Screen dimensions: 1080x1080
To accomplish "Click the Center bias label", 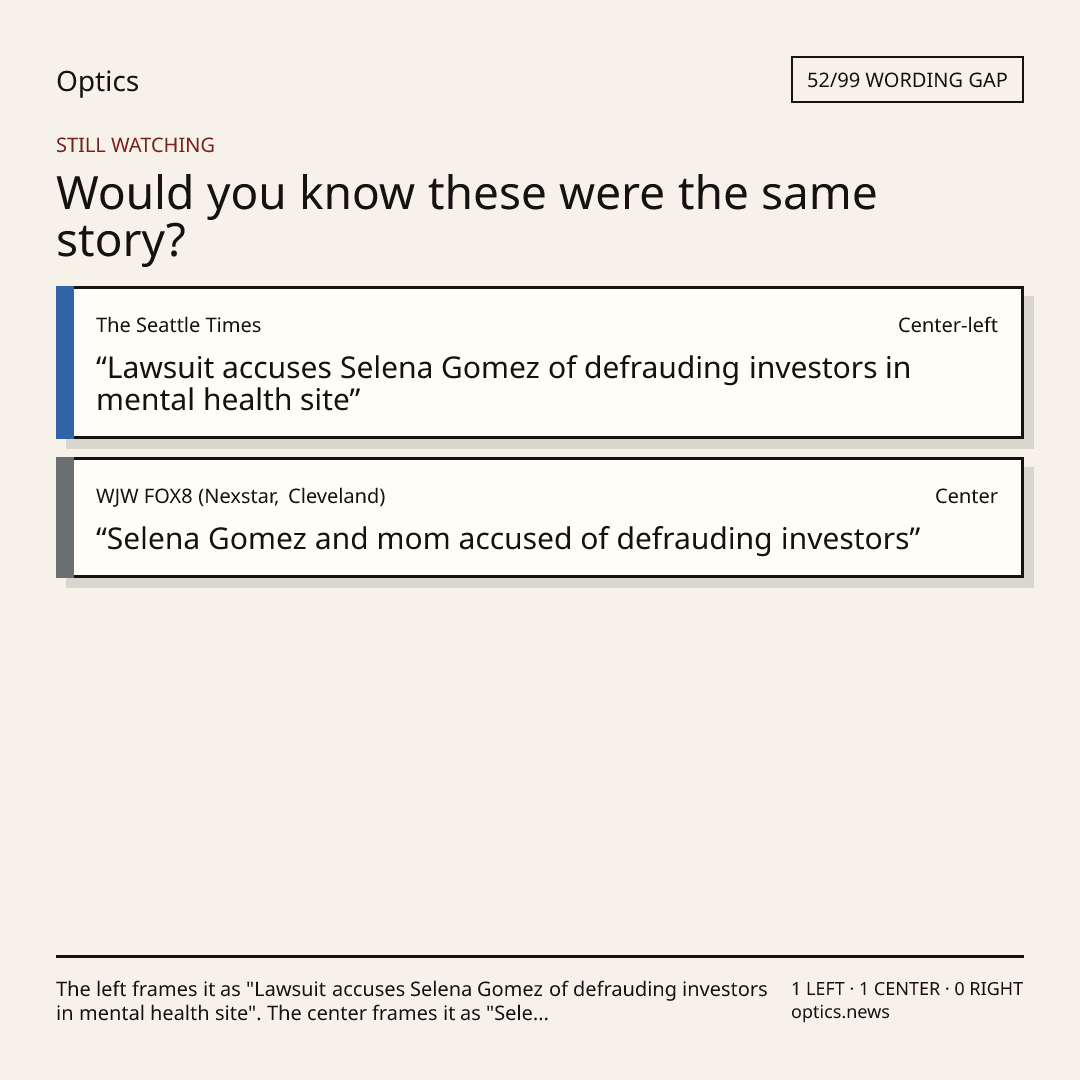I will (x=966, y=496).
